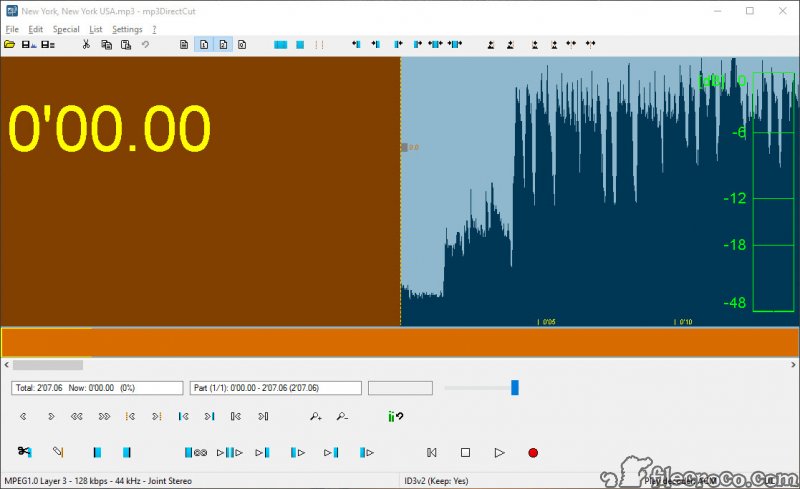This screenshot has height=489, width=800.
Task: Click the 0'05 timeline marker
Action: [x=547, y=322]
